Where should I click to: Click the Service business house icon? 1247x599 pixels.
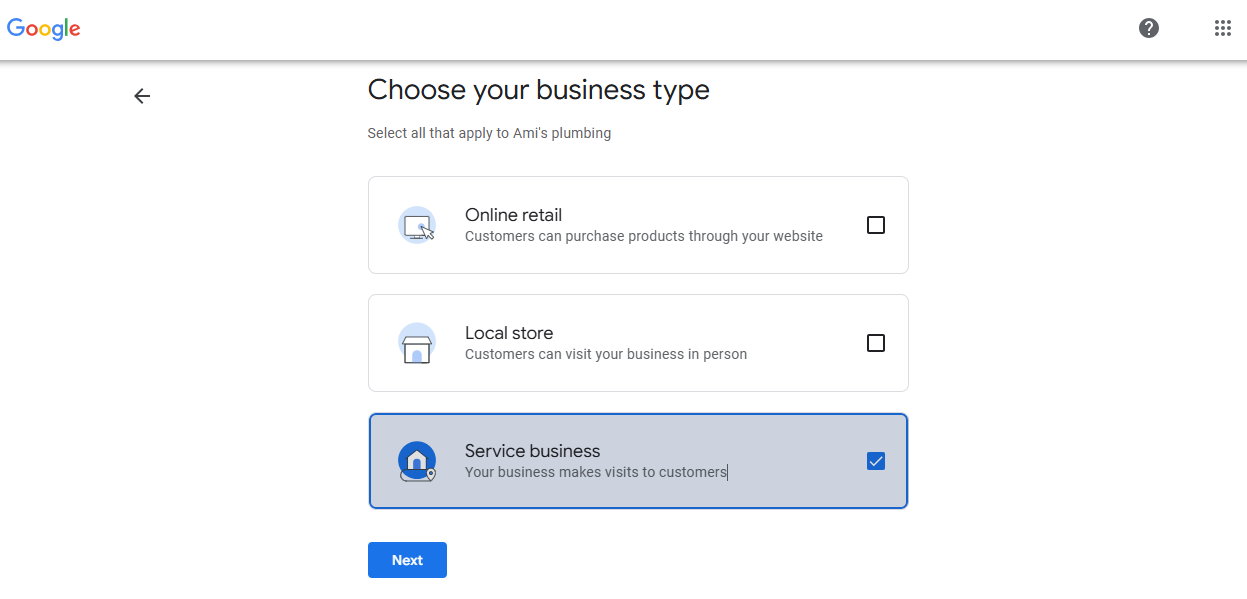click(417, 461)
